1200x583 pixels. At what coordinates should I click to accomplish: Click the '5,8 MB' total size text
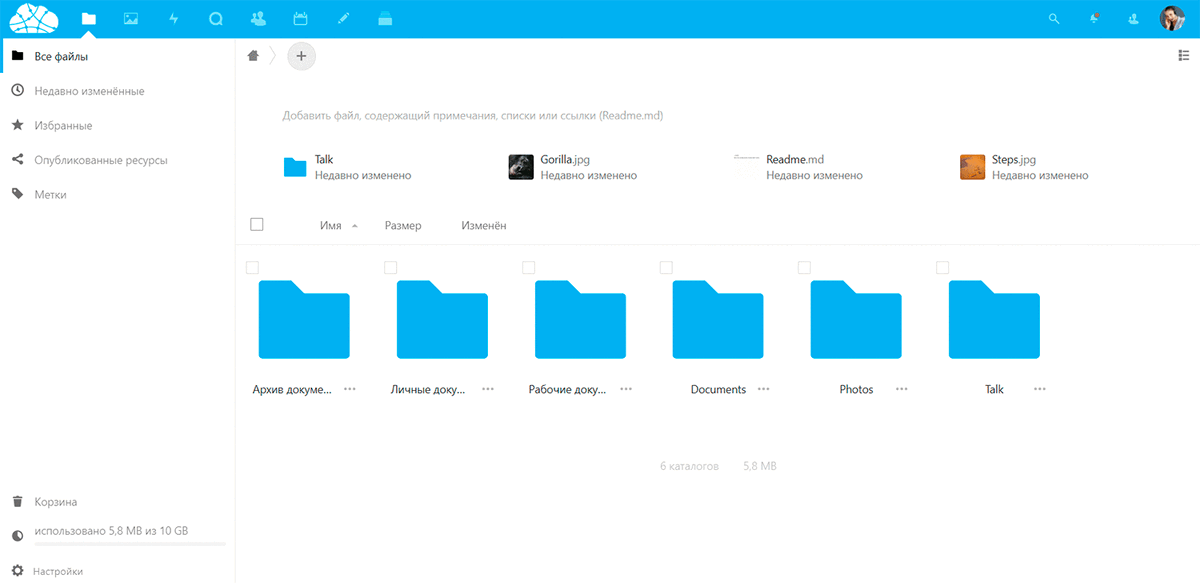click(x=760, y=467)
